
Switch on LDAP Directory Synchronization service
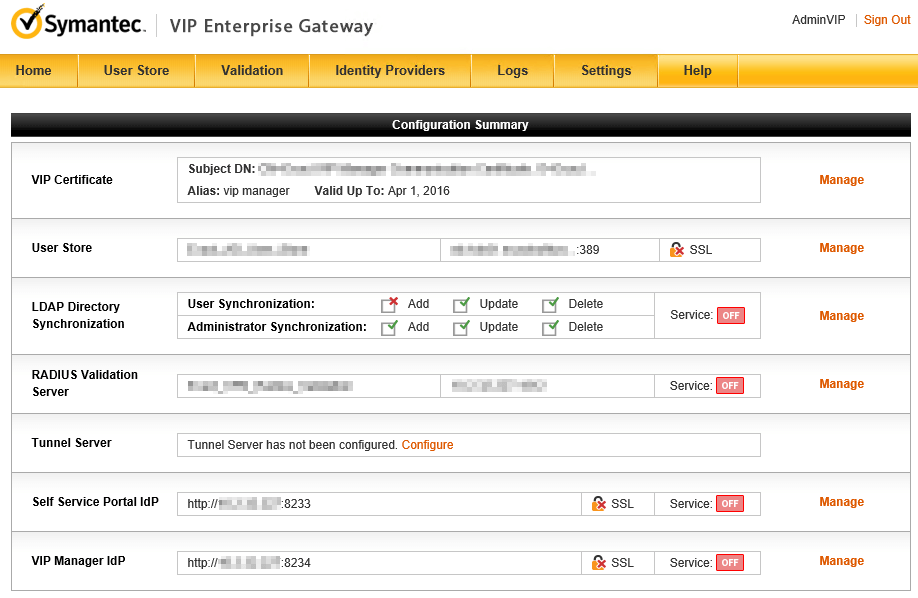(x=731, y=316)
